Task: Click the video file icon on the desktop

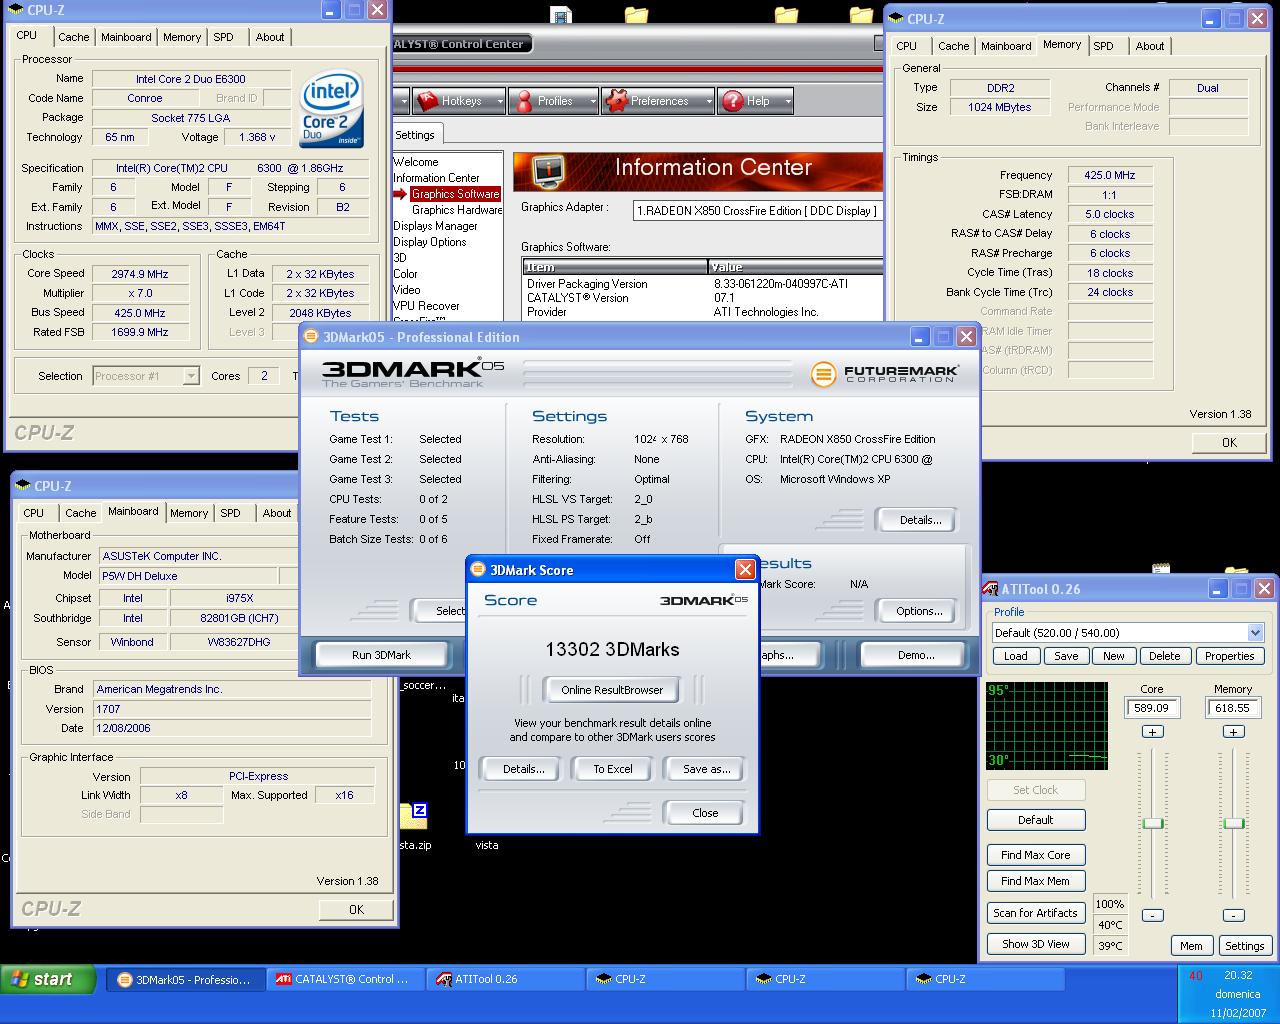Action: click(561, 15)
